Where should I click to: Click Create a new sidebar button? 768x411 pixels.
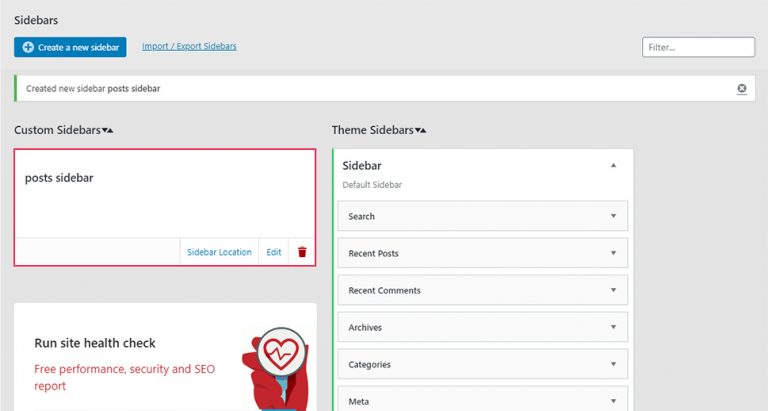tap(70, 47)
